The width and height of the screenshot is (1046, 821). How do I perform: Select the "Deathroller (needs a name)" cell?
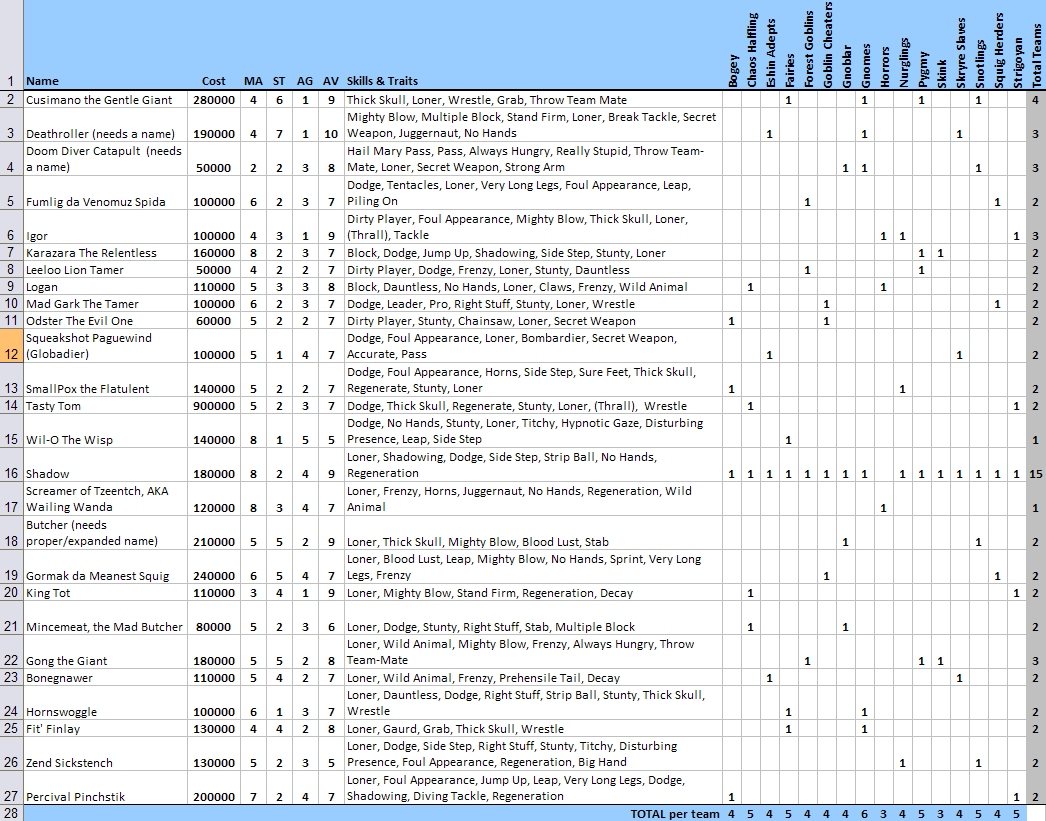(x=105, y=125)
